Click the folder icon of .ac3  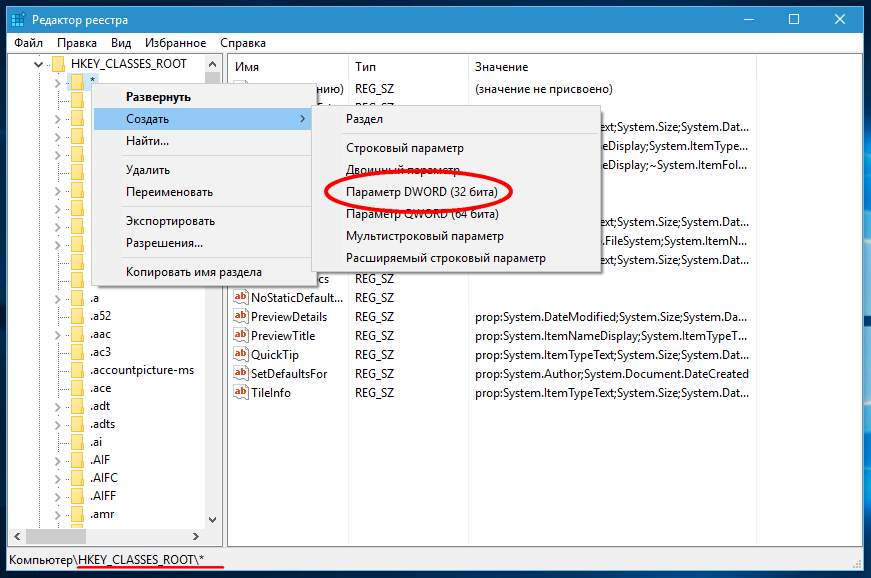click(77, 352)
